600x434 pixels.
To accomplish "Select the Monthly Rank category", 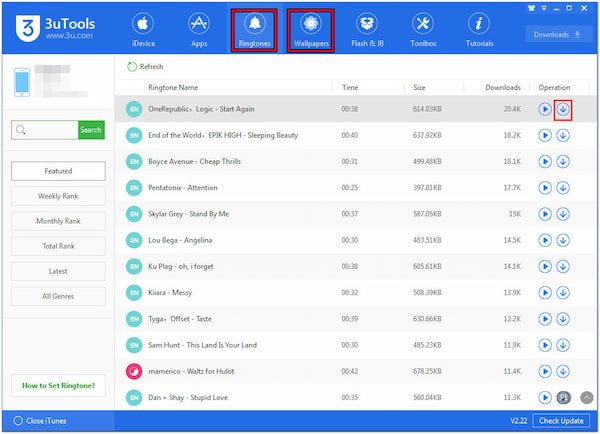I will 58,221.
